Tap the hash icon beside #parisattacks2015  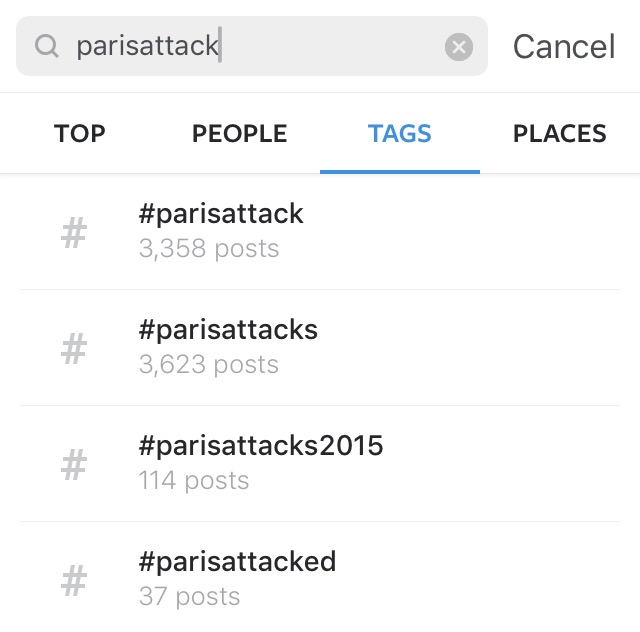point(74,466)
